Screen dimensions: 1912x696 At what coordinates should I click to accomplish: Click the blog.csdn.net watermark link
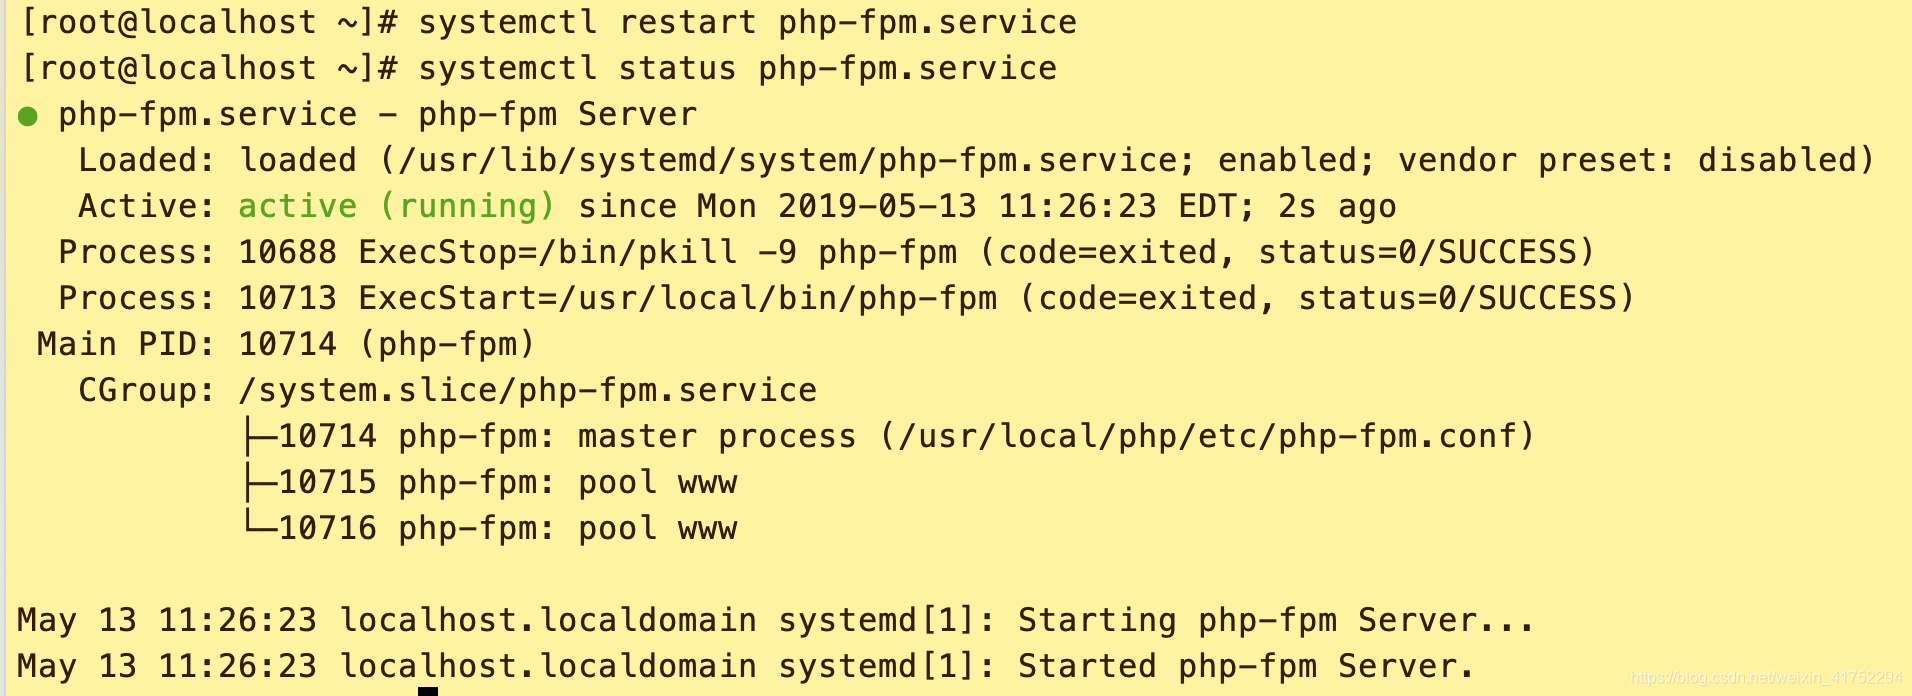click(1766, 678)
